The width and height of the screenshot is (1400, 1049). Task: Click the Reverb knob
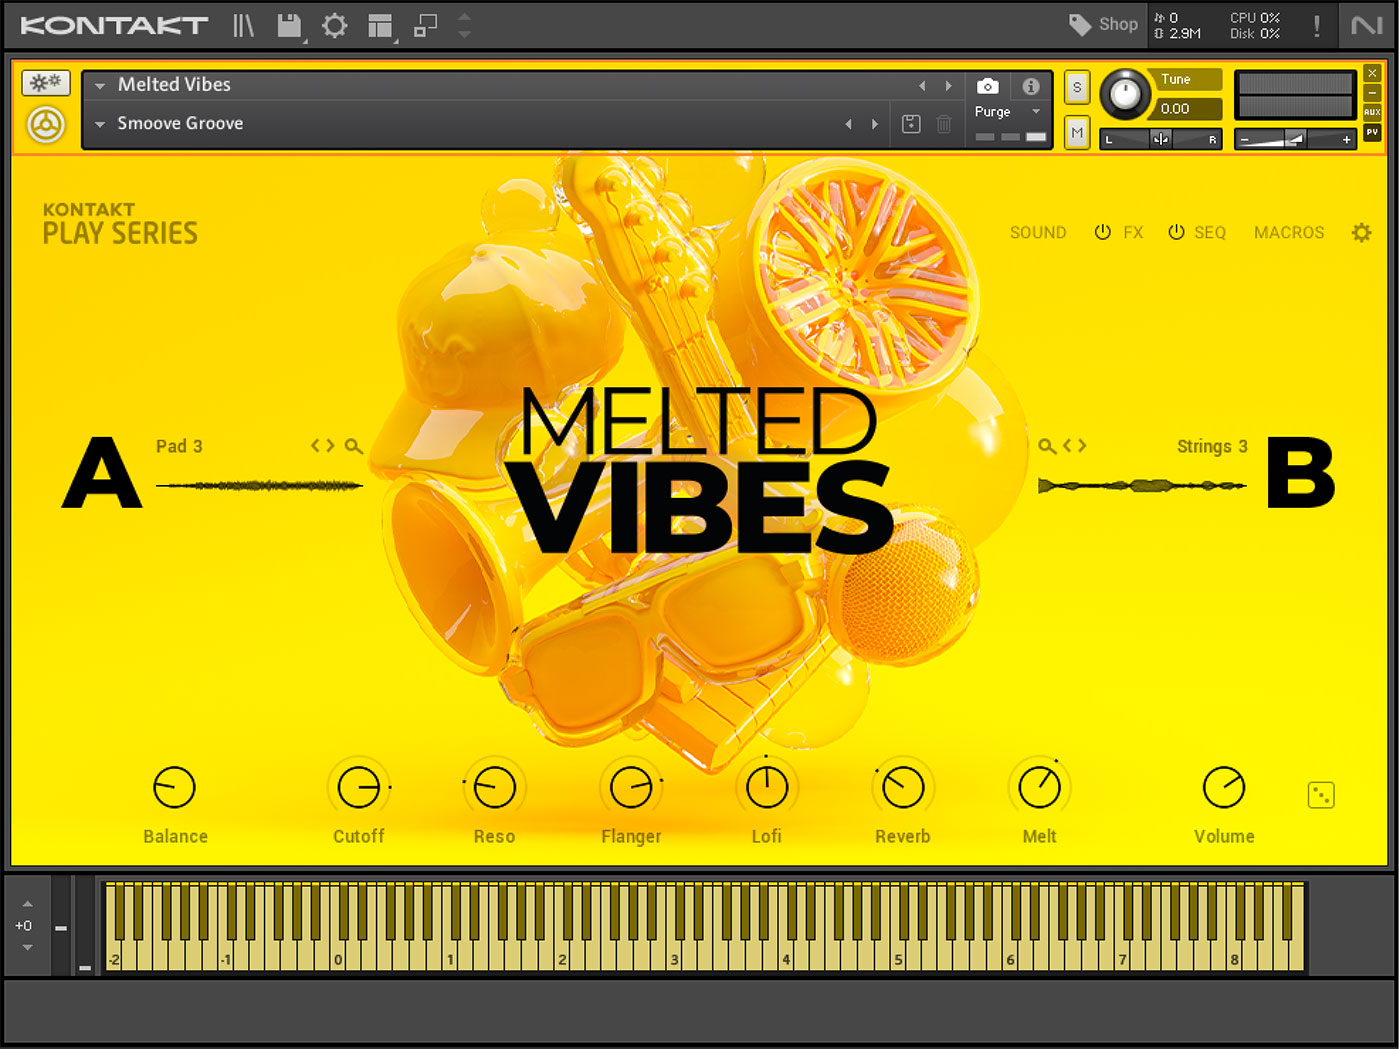pos(903,788)
